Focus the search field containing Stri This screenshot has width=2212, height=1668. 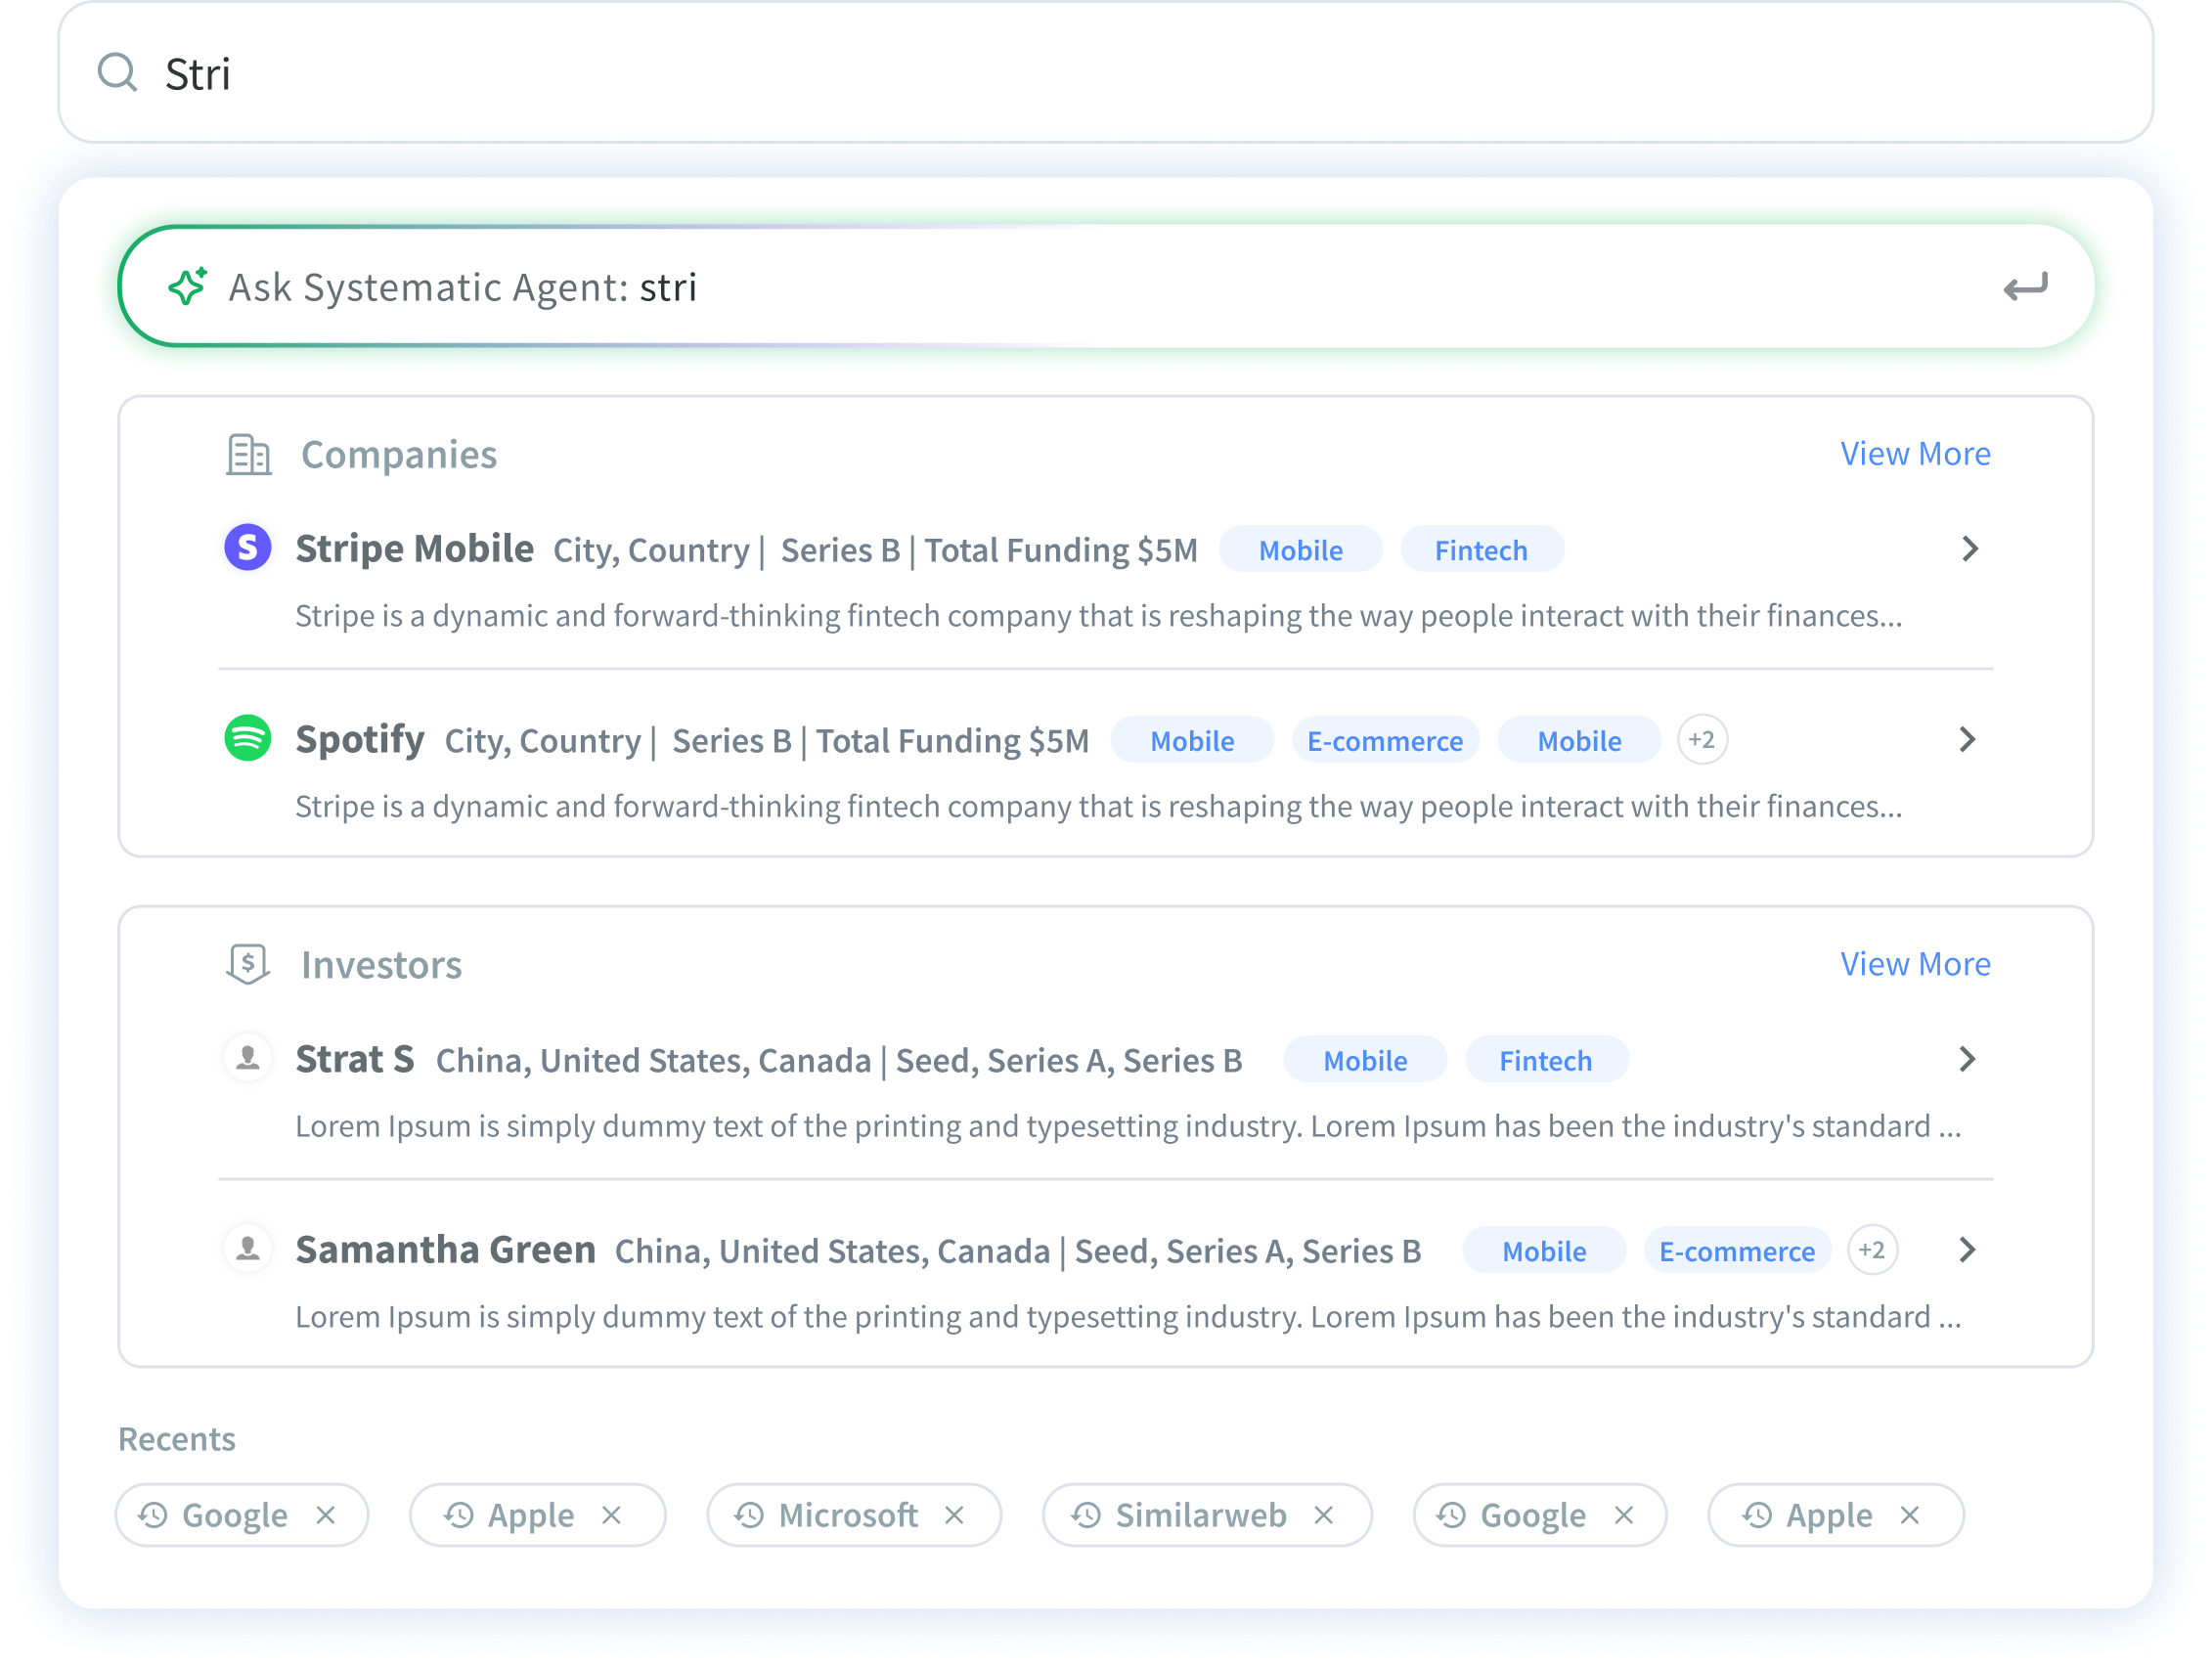(x=1105, y=73)
